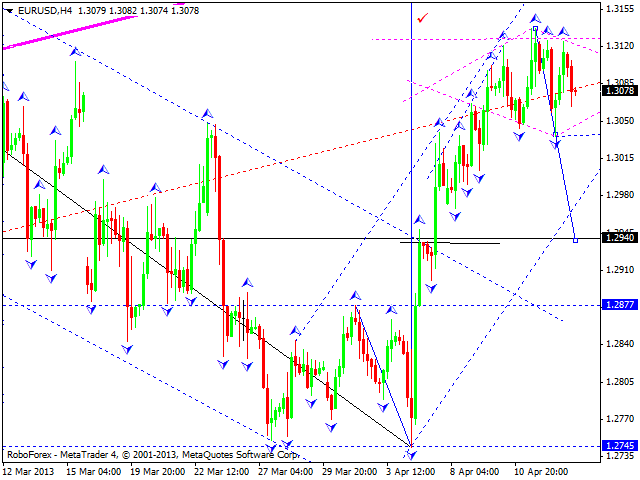This screenshot has height=480, width=640.
Task: Select the highest up-fractal arrow near 1.3120
Action: click(536, 19)
